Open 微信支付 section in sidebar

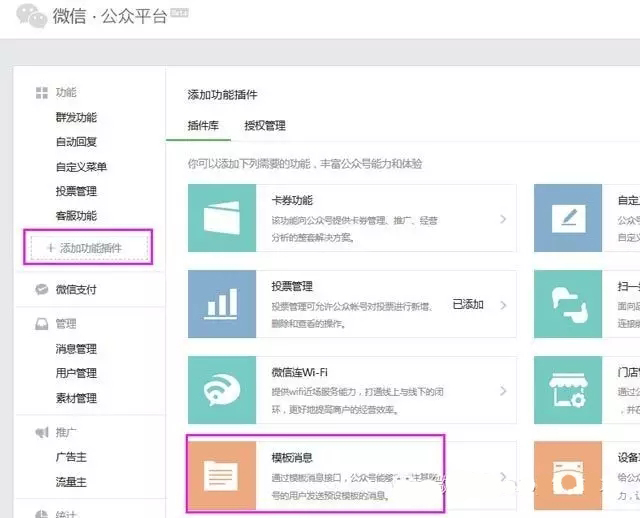76,290
